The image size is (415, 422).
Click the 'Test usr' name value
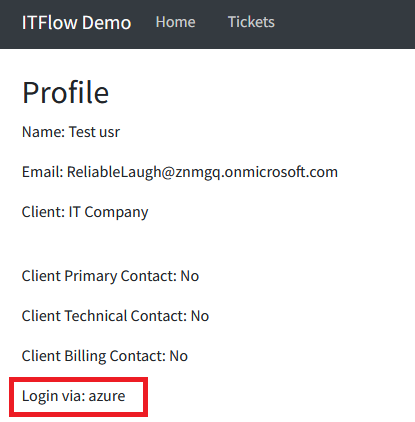[94, 132]
